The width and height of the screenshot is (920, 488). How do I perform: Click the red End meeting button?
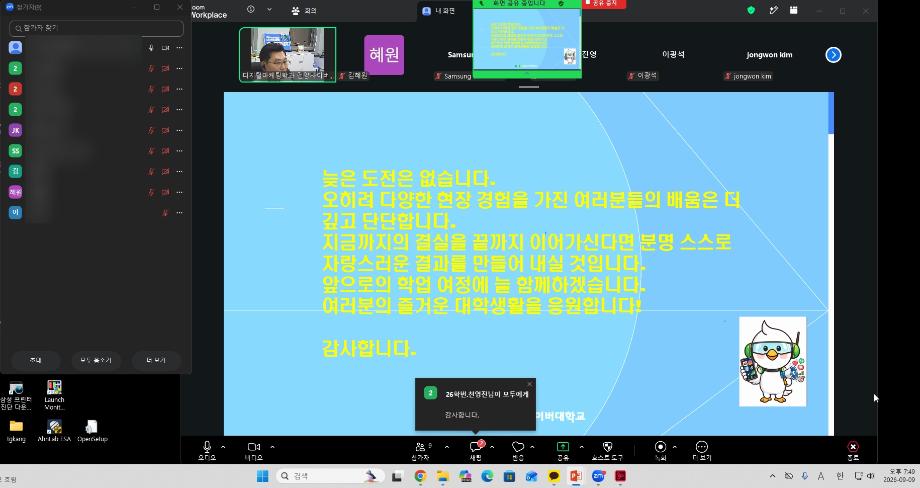tap(853, 450)
